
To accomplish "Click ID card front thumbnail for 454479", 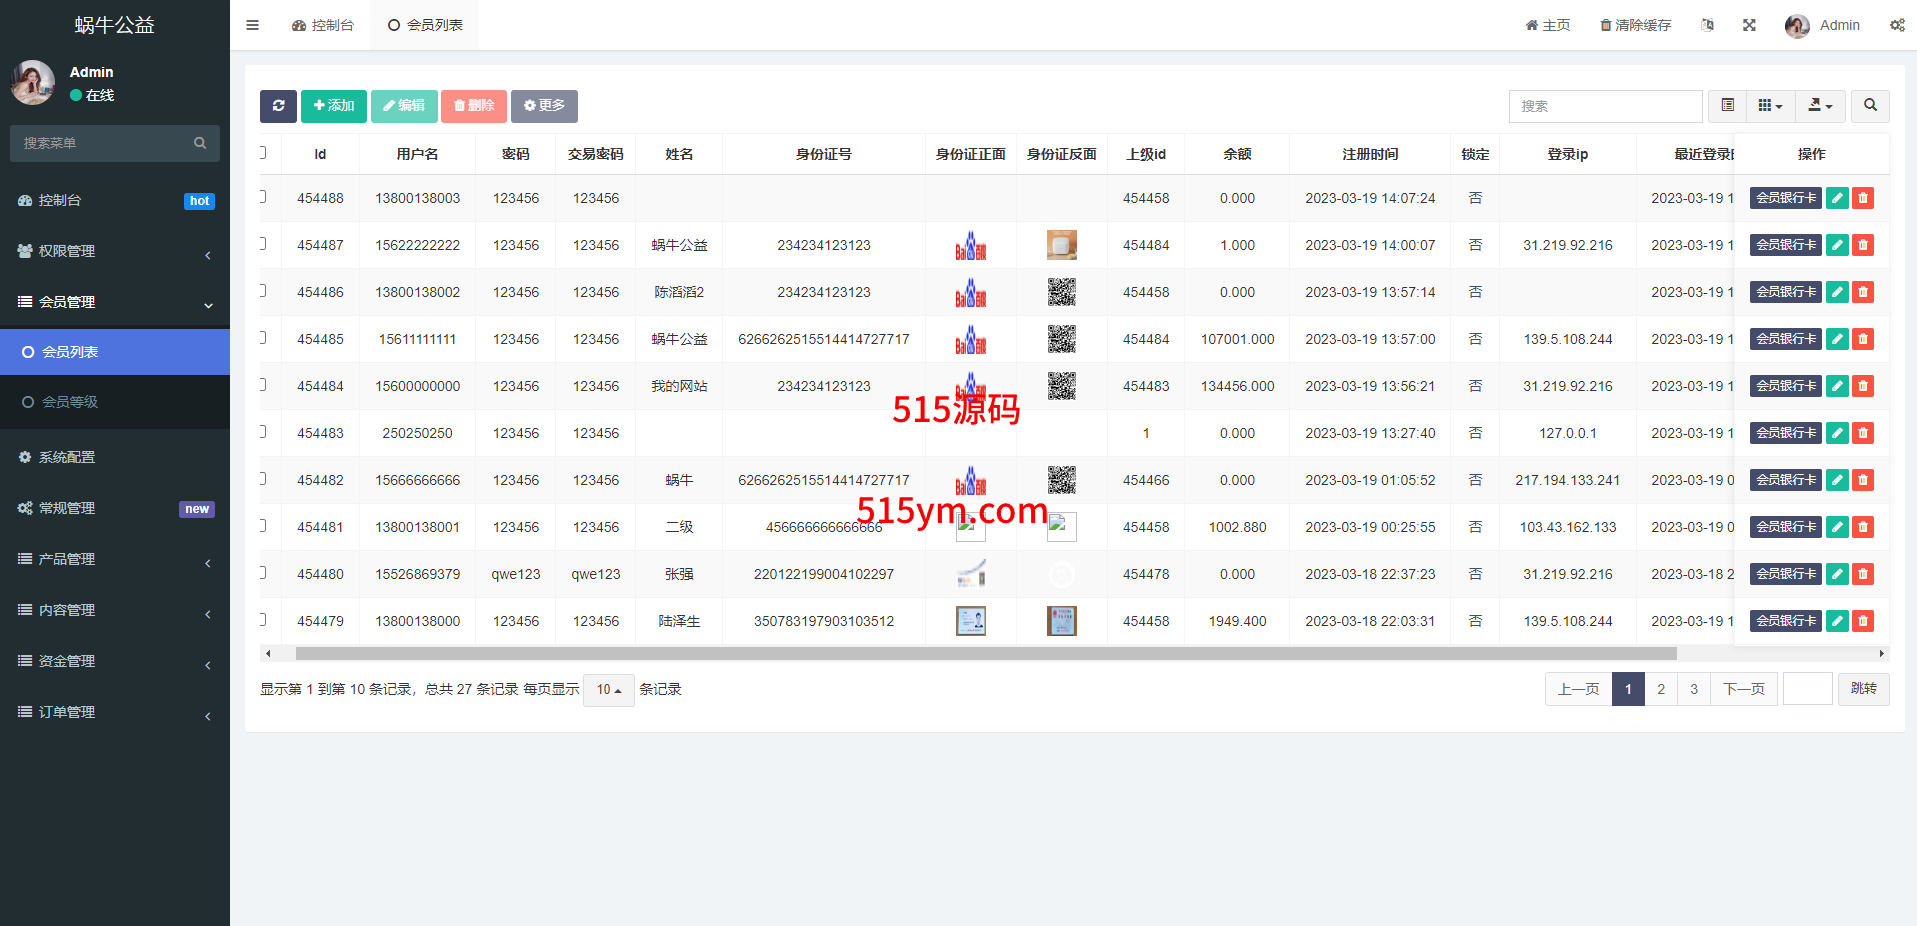I will click(x=970, y=621).
